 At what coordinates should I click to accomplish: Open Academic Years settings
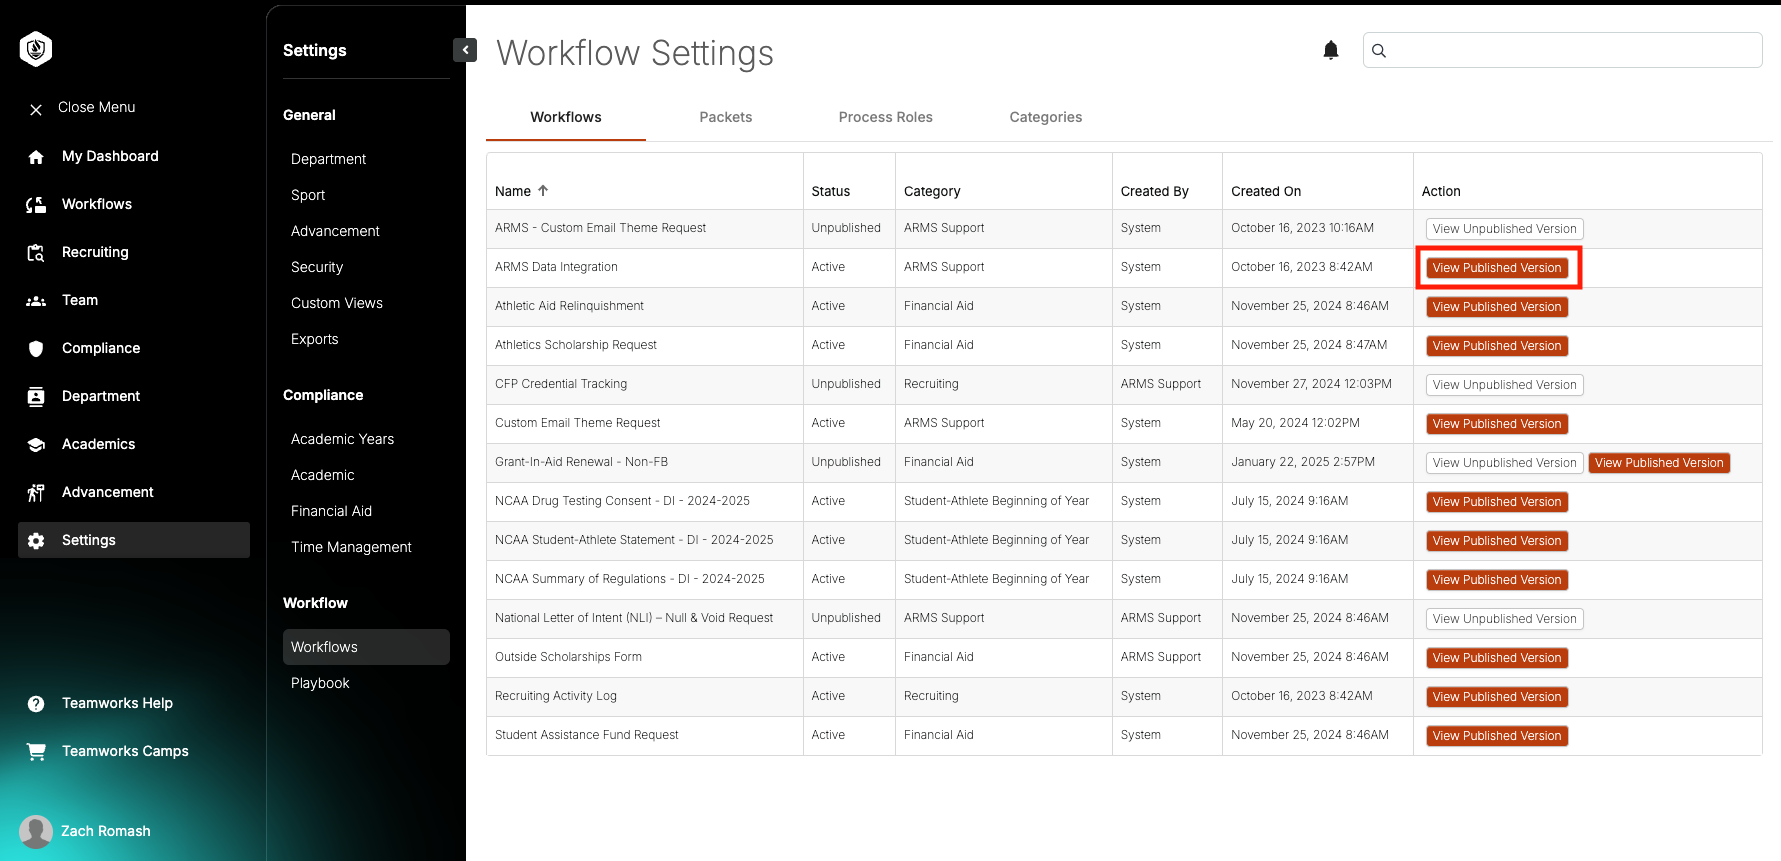pos(342,439)
